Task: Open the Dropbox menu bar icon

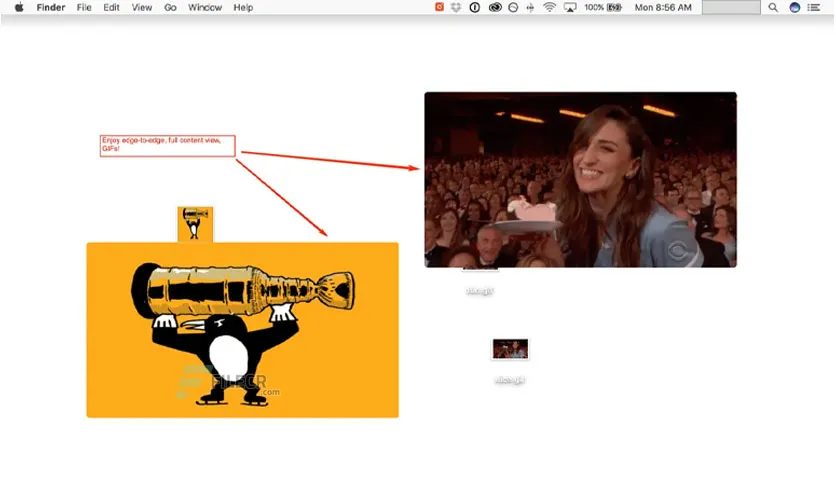Action: click(456, 7)
